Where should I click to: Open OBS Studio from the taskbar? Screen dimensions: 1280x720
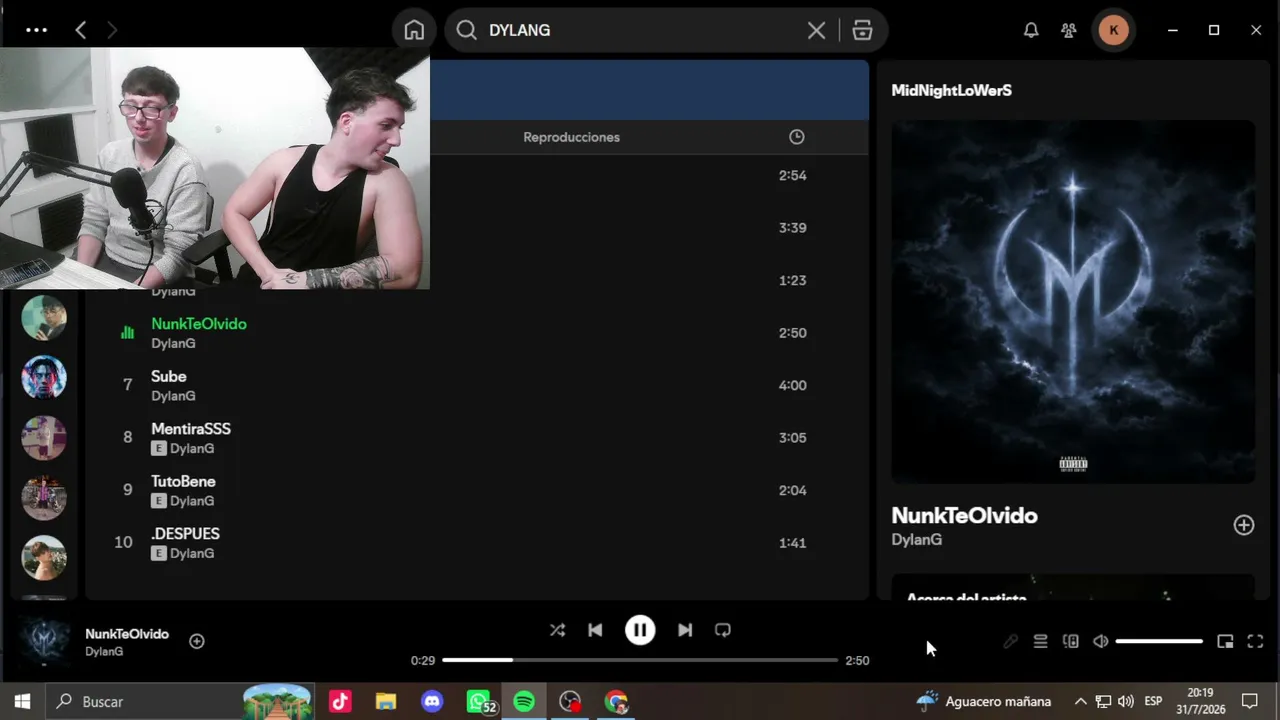570,701
